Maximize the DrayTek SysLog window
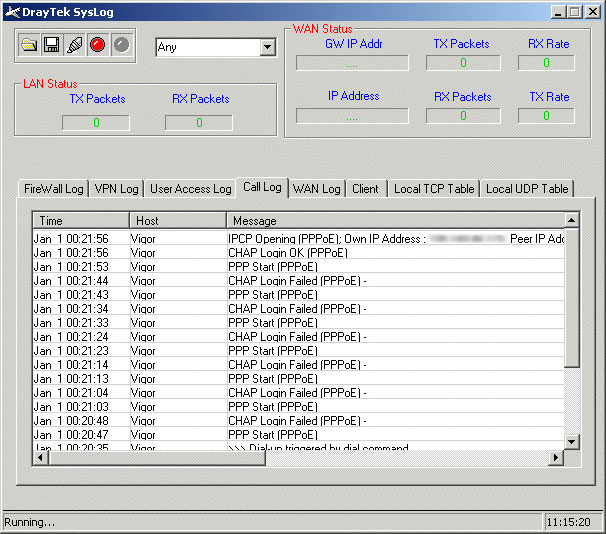606x534 pixels. pos(575,12)
